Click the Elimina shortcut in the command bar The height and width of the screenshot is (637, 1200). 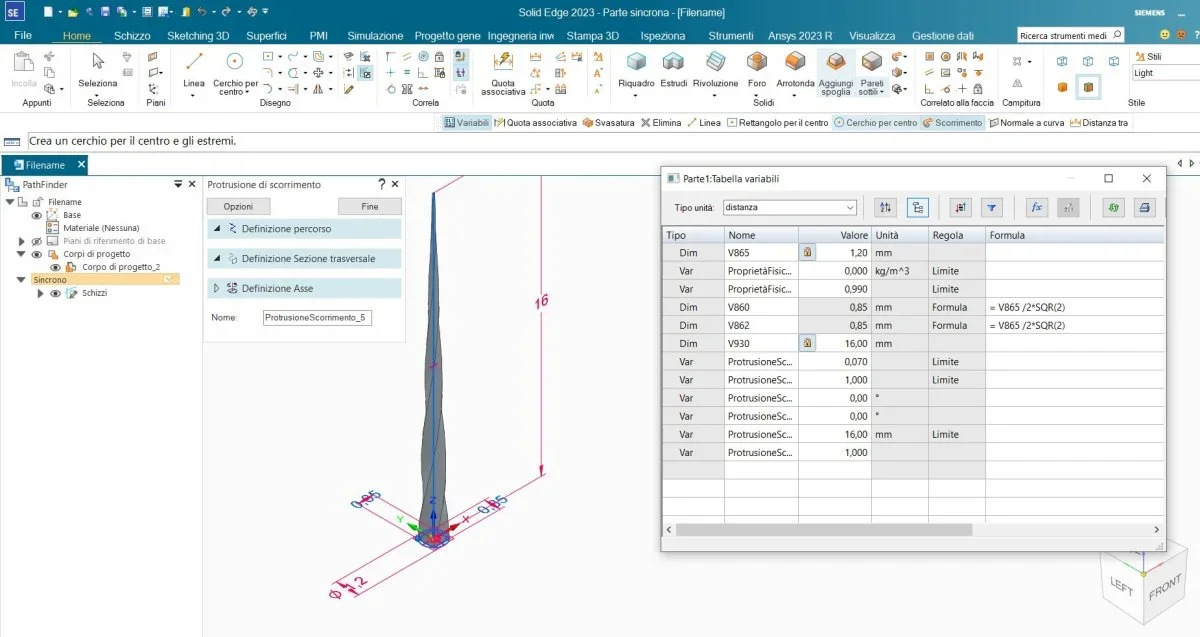(660, 123)
